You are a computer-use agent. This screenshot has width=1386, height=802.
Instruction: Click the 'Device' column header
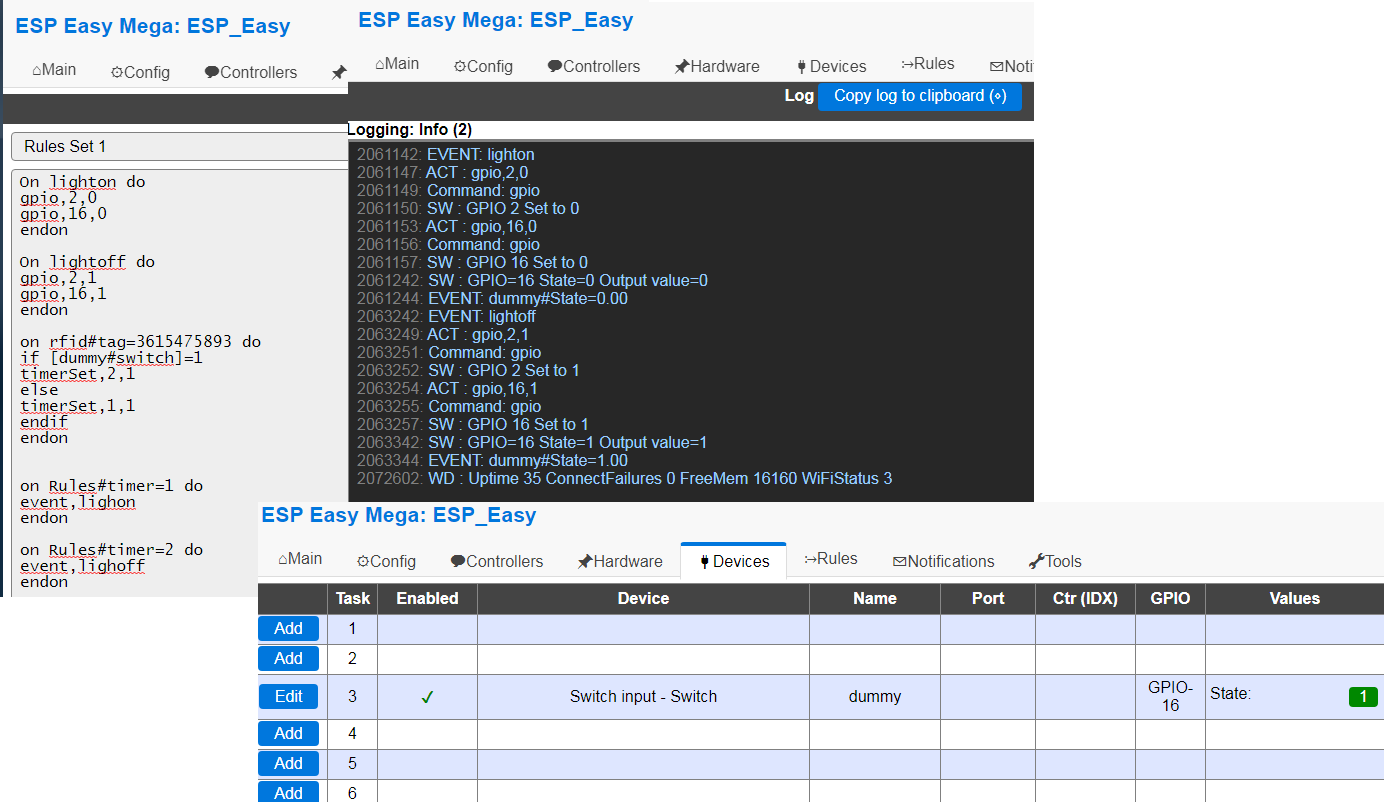coord(643,598)
